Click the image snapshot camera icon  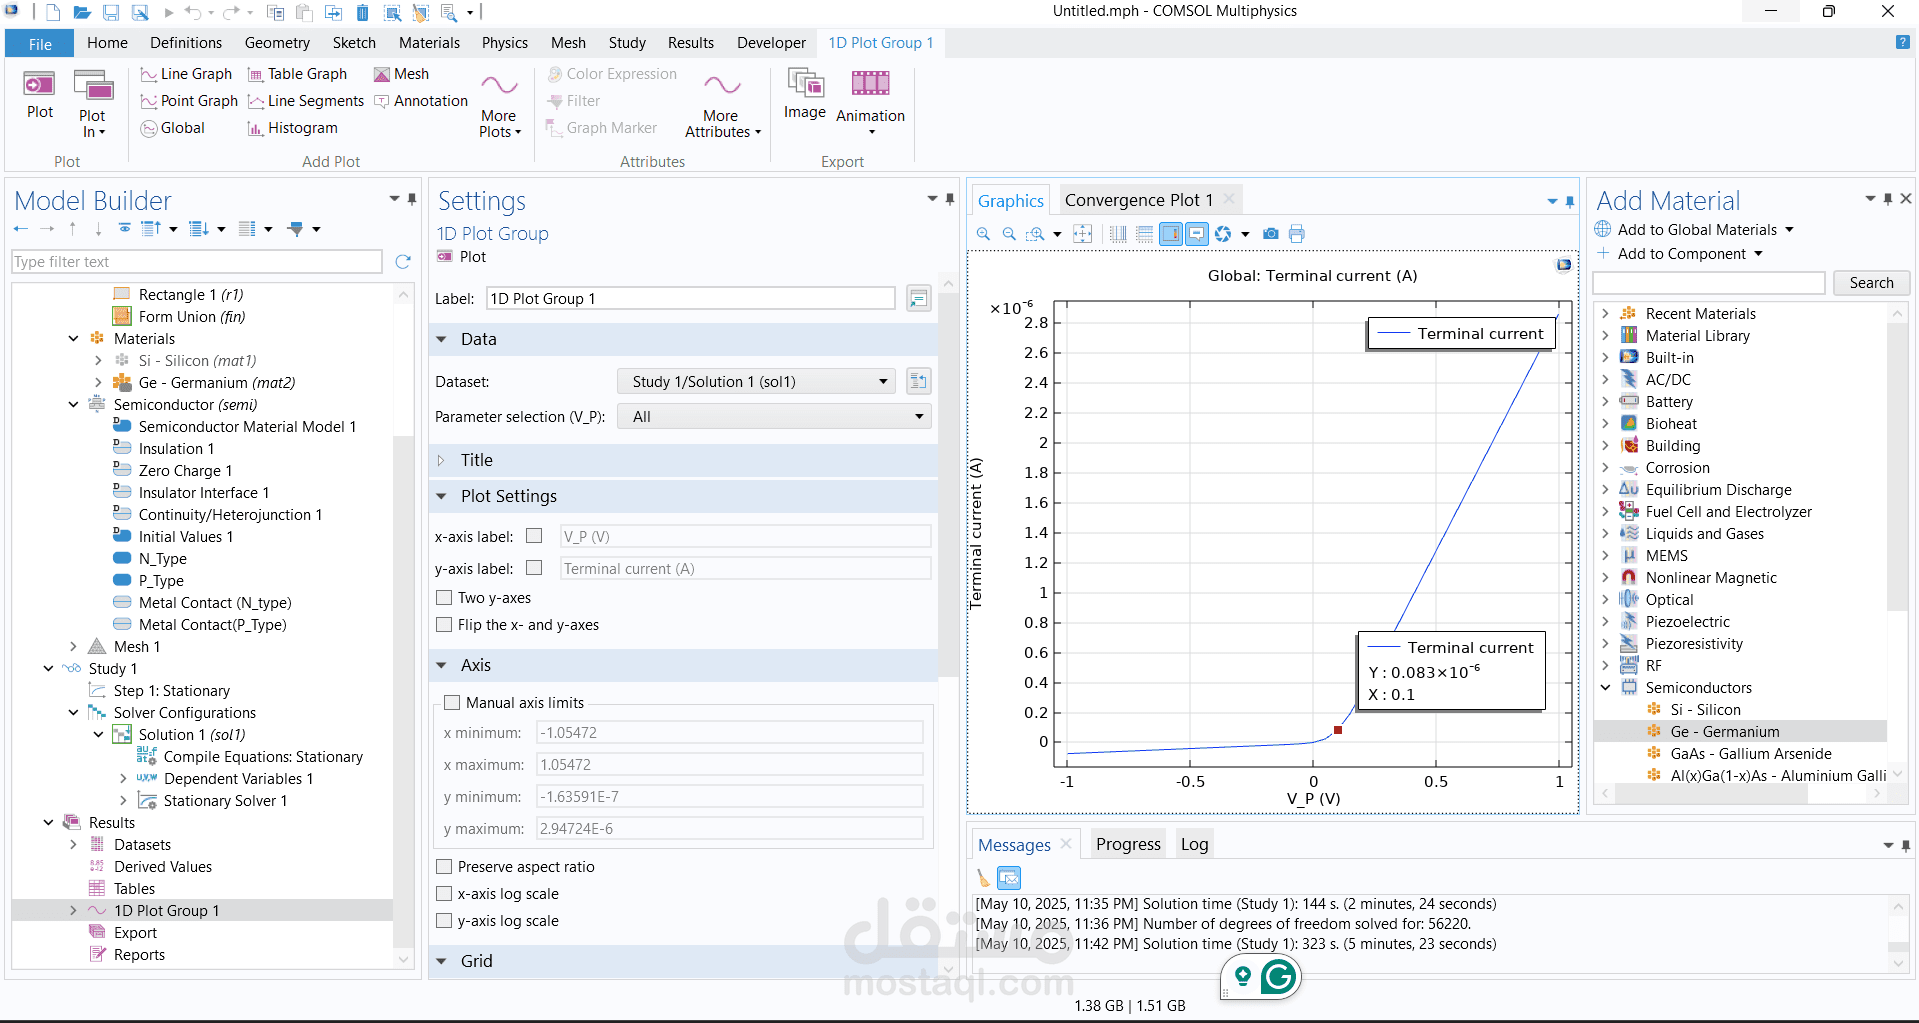point(1270,234)
